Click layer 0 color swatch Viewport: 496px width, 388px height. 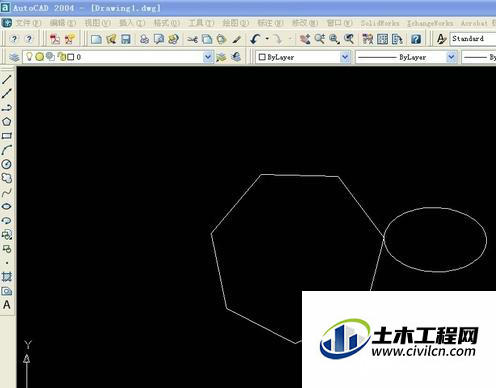71,57
